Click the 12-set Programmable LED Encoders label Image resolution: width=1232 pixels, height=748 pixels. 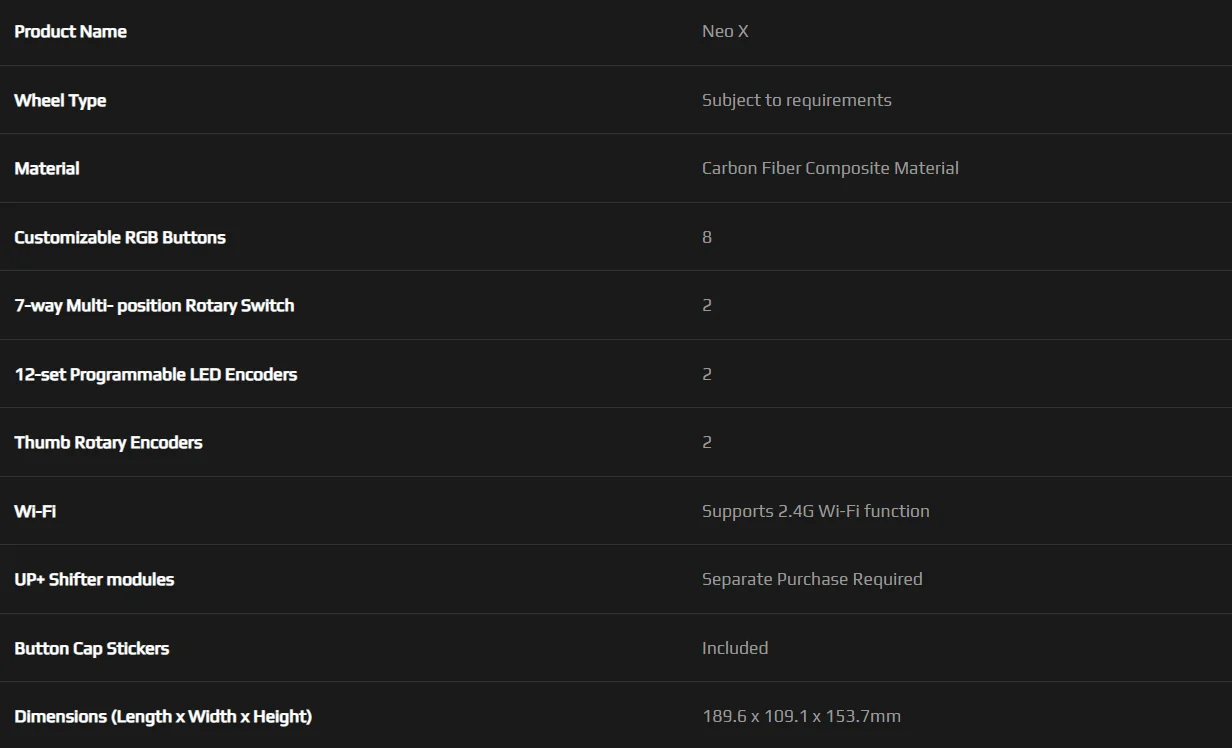pyautogui.click(x=156, y=374)
